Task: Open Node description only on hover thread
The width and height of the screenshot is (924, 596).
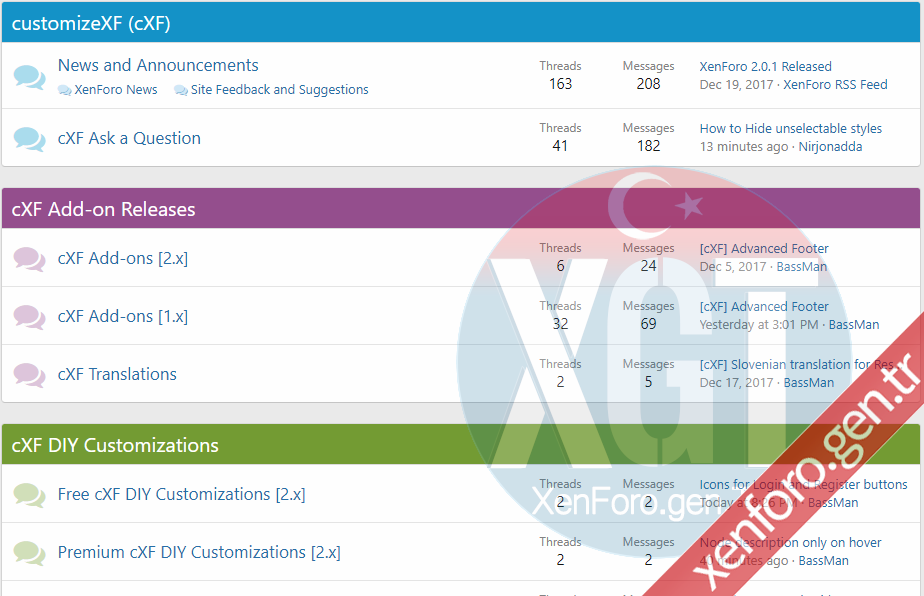Action: click(x=790, y=542)
